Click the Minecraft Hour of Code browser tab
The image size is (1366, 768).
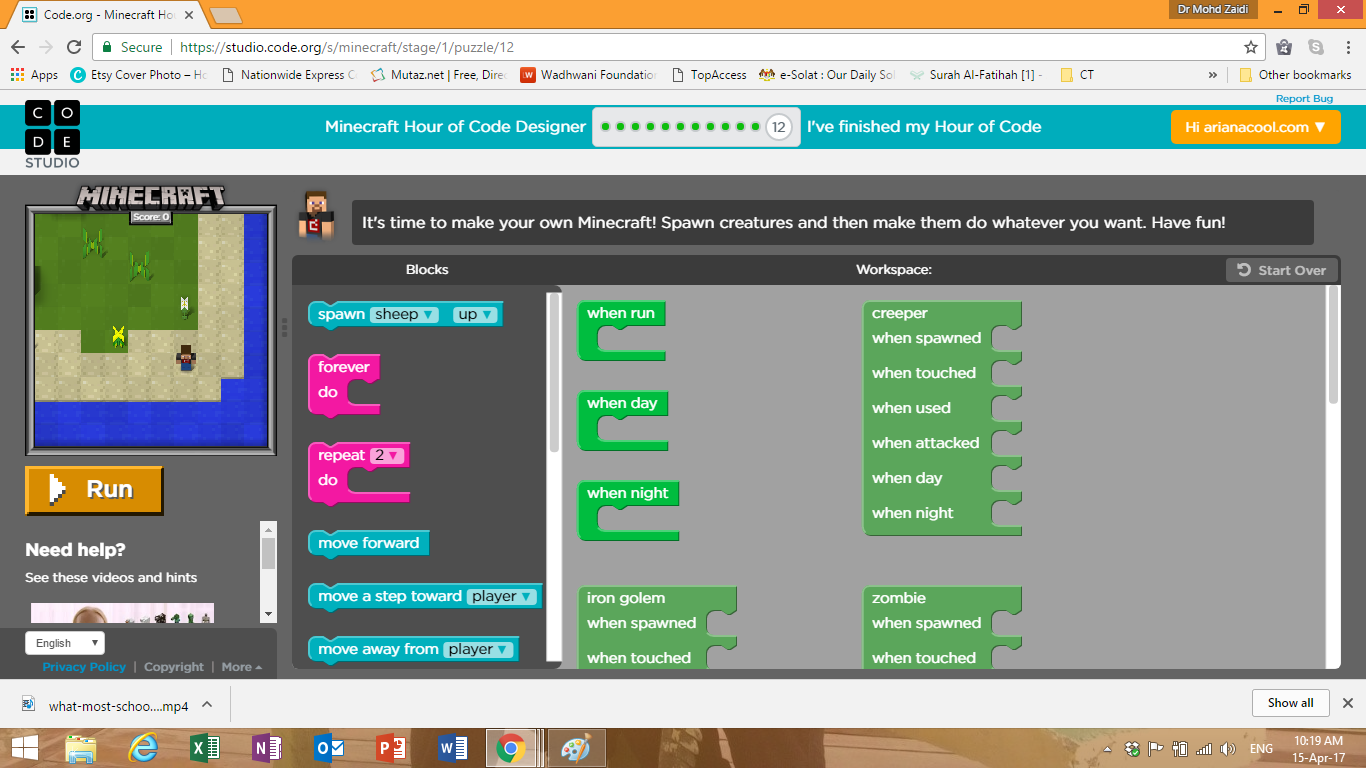tap(107, 15)
